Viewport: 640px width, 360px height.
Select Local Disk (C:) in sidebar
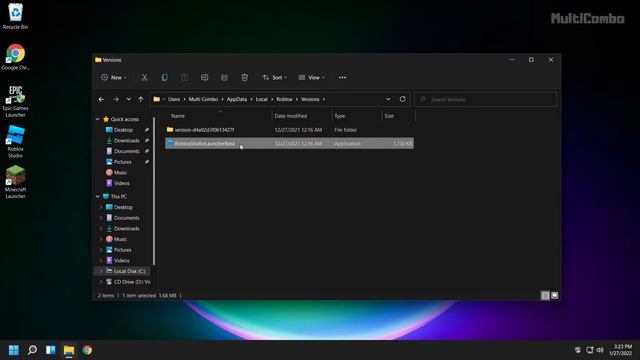pos(129,271)
